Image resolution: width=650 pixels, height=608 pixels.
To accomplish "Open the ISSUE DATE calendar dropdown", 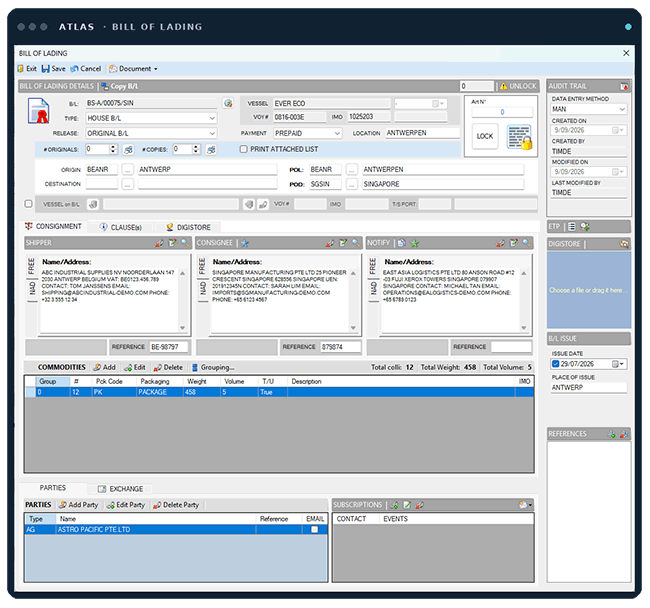I will tap(618, 364).
